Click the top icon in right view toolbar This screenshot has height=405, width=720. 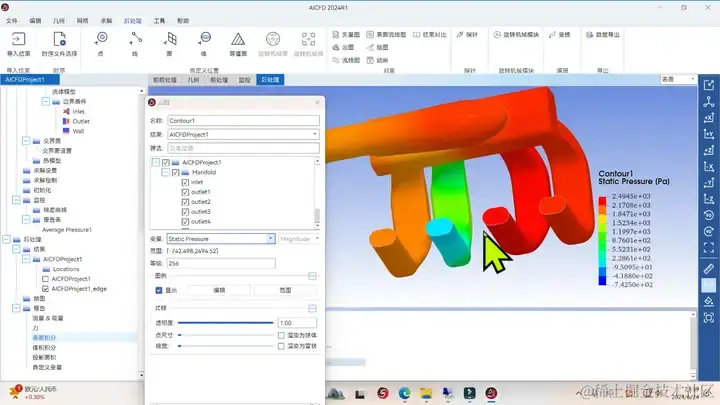pyautogui.click(x=709, y=85)
